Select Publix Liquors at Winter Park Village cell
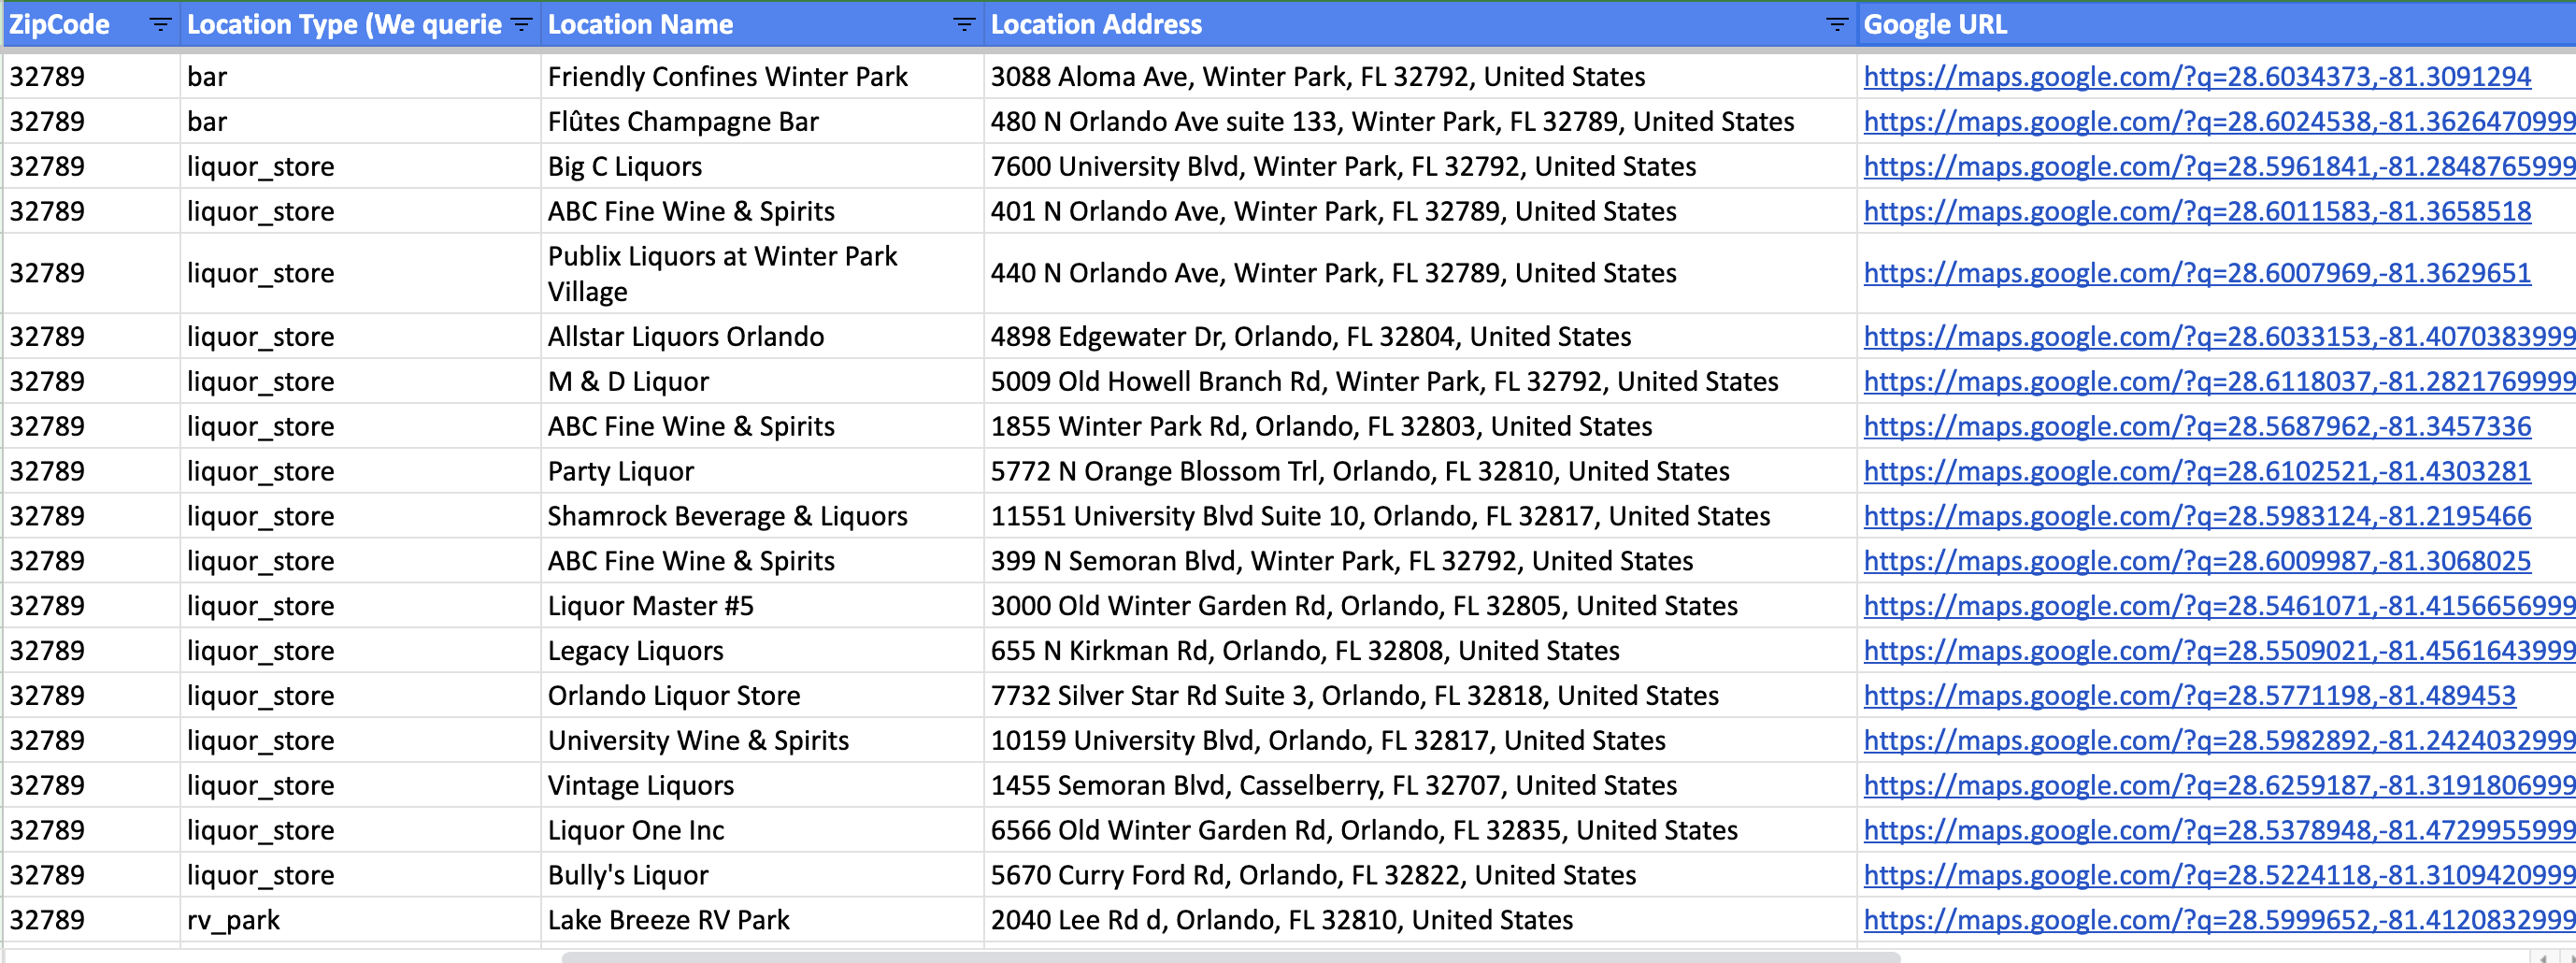The height and width of the screenshot is (963, 2576). coord(762,274)
